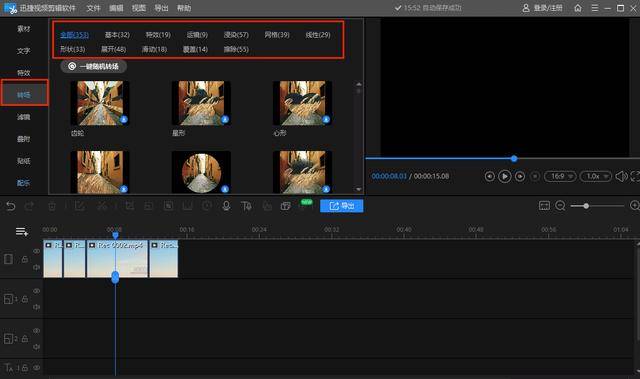Image resolution: width=640 pixels, height=379 pixels.
Task: Click the add track icon above track headers
Action: tap(22, 232)
